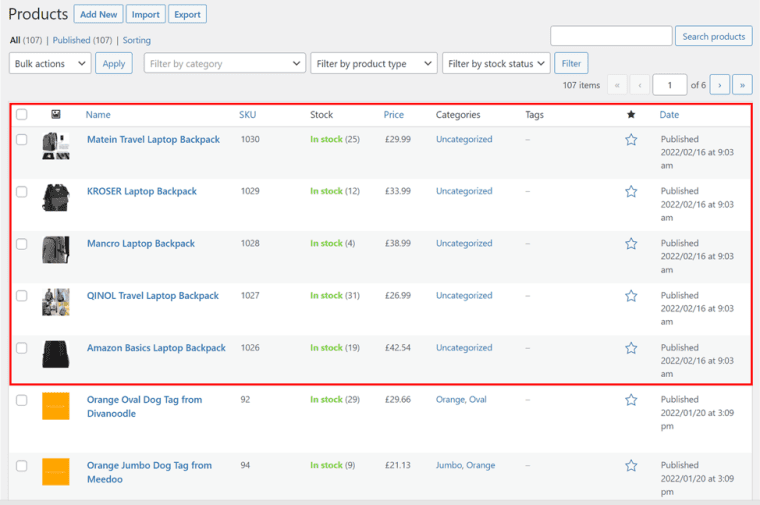Open QINOL Travel Laptop Backpack product
The width and height of the screenshot is (760, 505).
(153, 296)
